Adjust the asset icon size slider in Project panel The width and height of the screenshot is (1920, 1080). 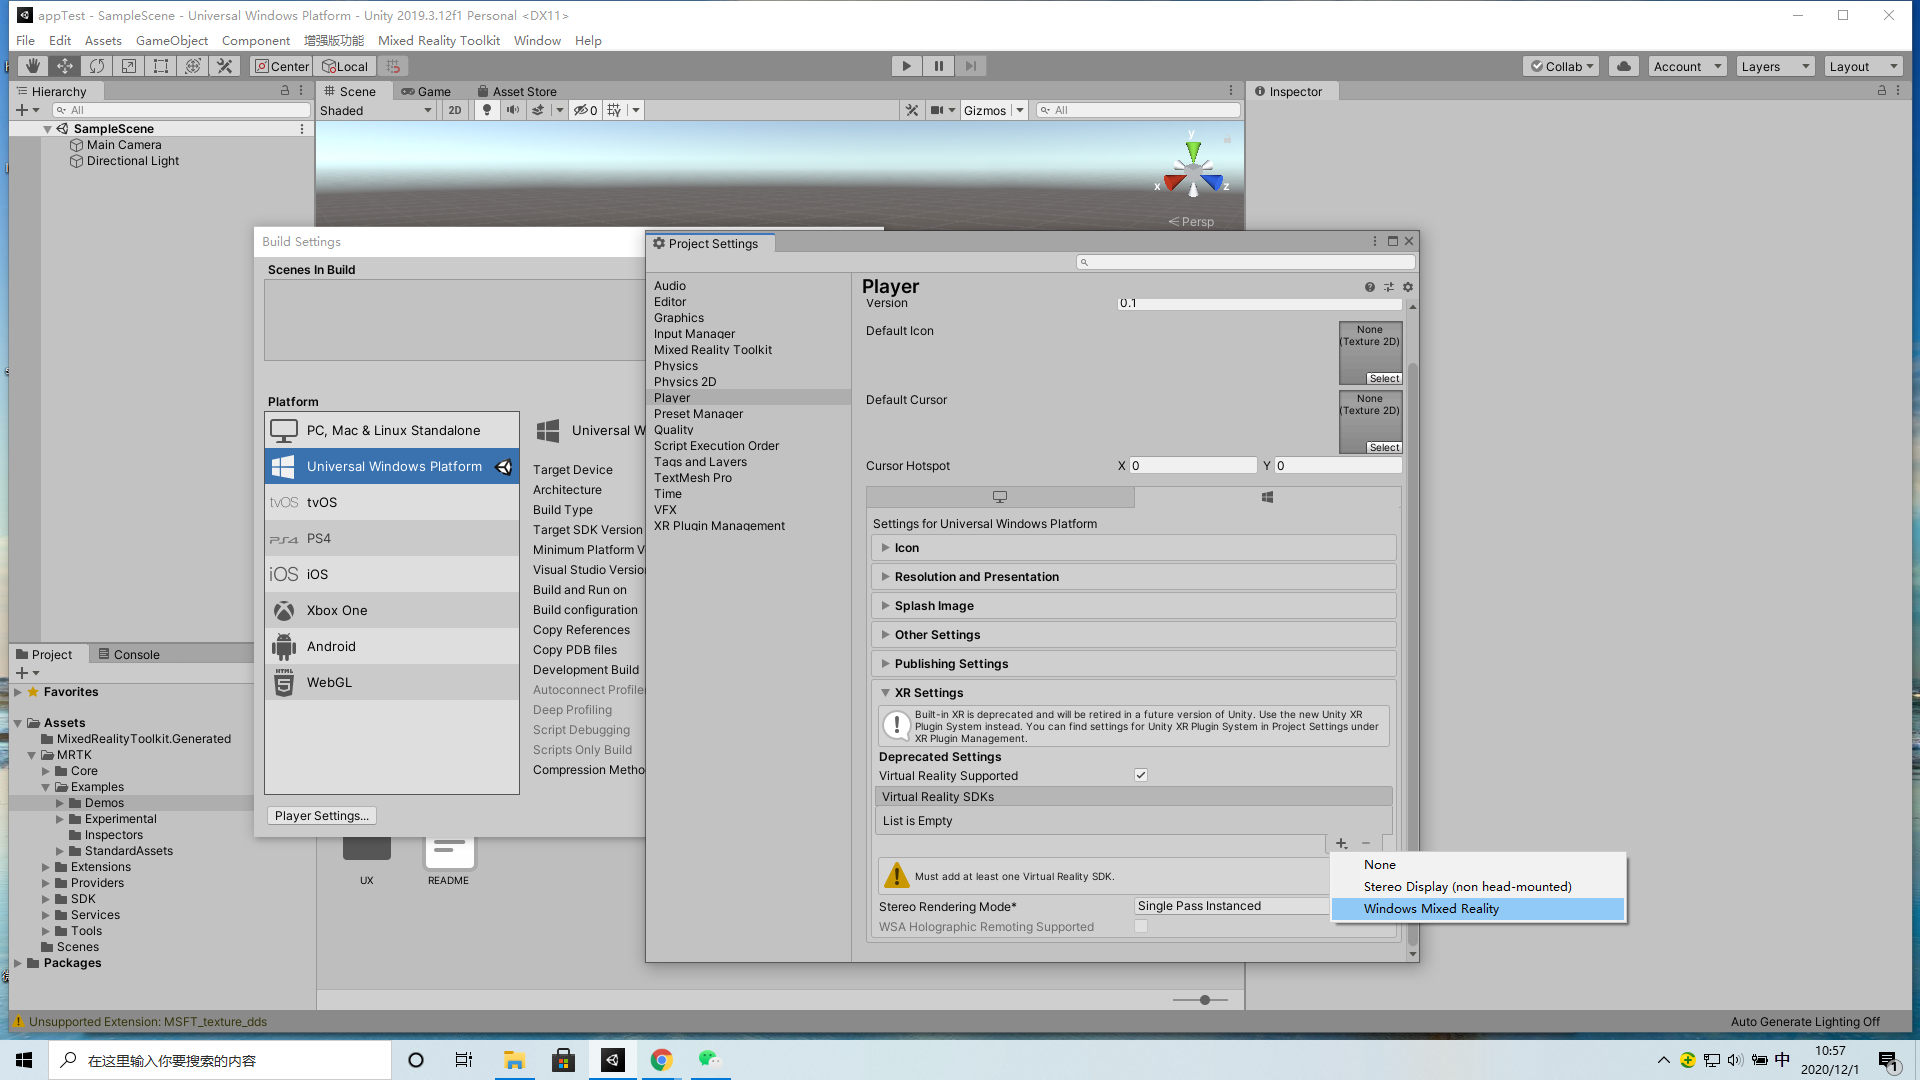[1203, 999]
